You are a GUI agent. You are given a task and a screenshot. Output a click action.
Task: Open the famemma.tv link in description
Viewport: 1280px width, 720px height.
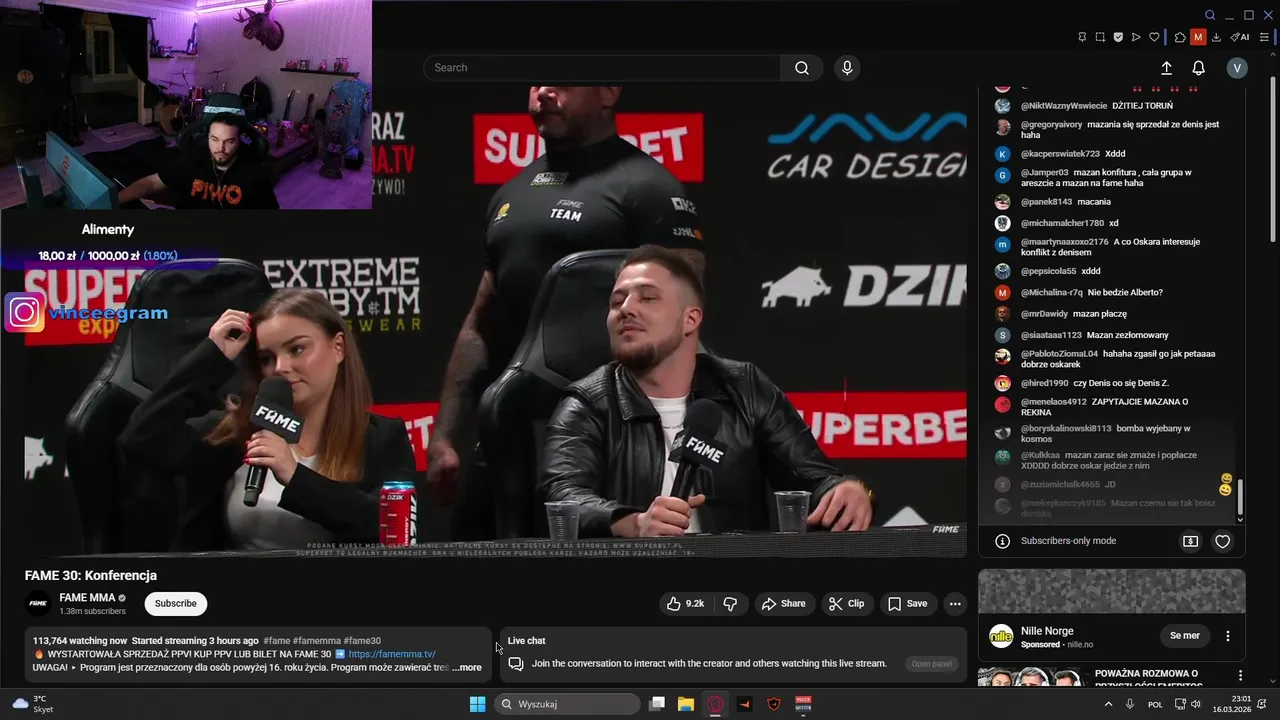click(x=392, y=654)
